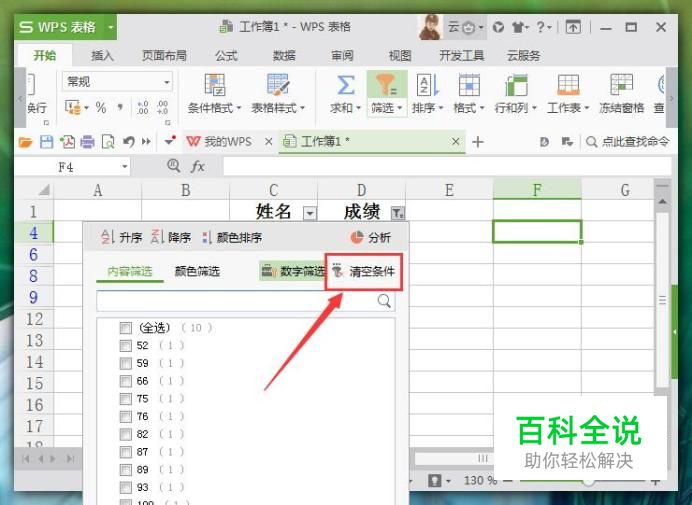This screenshot has width=692, height=505.
Task: Click the Number Filter (数字筛选) button
Action: point(293,271)
